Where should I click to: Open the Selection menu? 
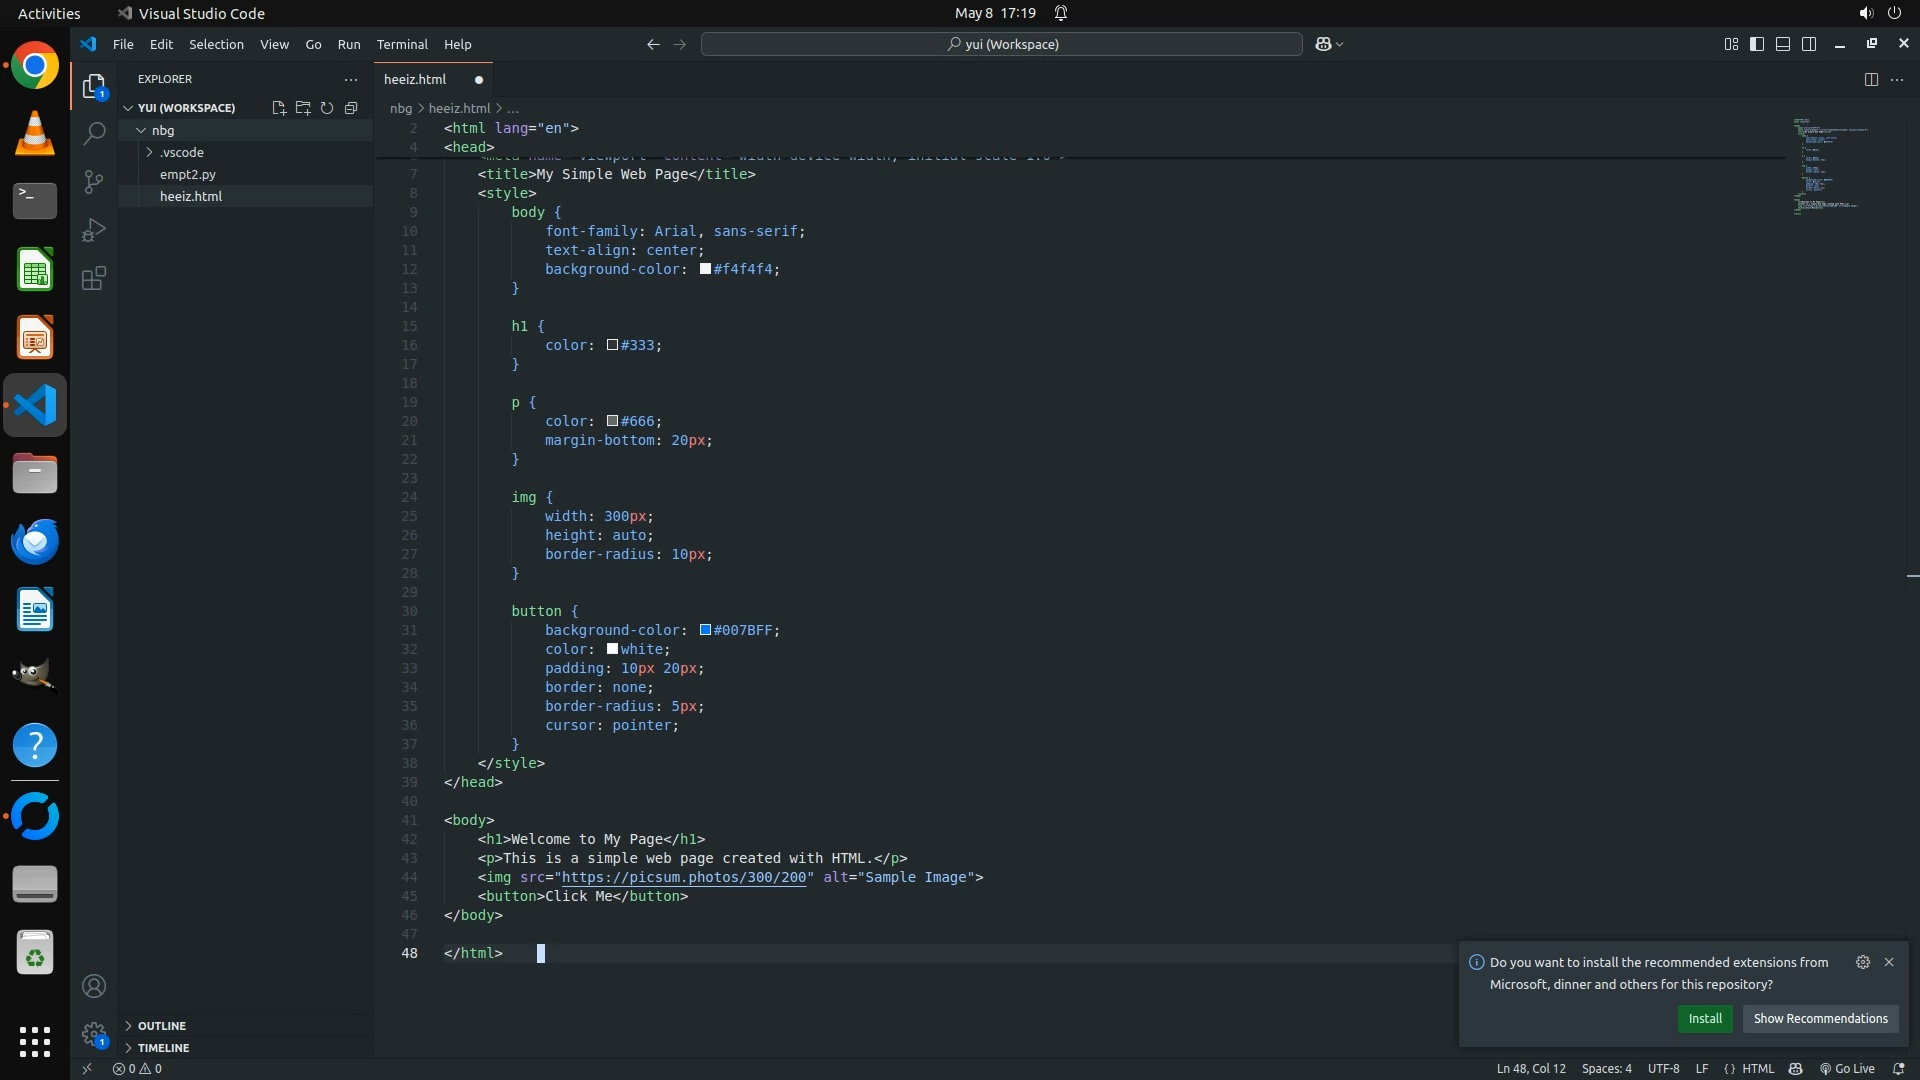216,44
